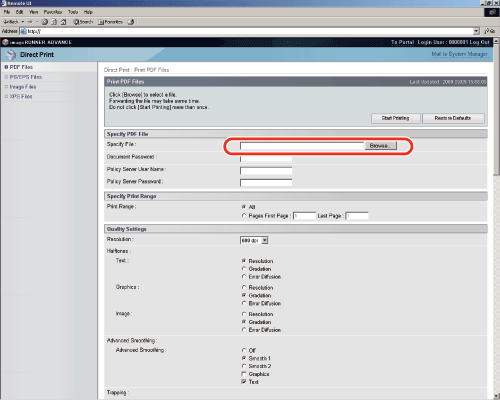The width and height of the screenshot is (500, 400).
Task: Click the Home icon in browser toolbar
Action: 63,22
